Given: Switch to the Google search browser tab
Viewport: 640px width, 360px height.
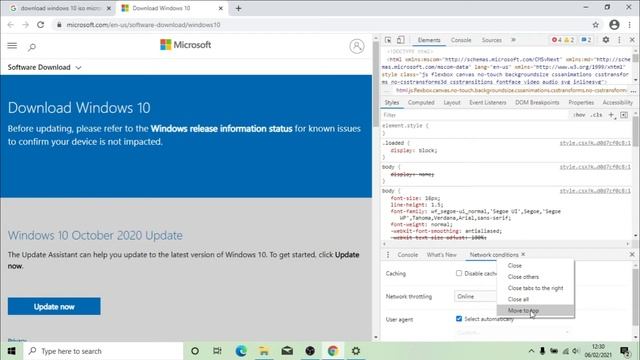Looking at the screenshot, I should click(60, 8).
